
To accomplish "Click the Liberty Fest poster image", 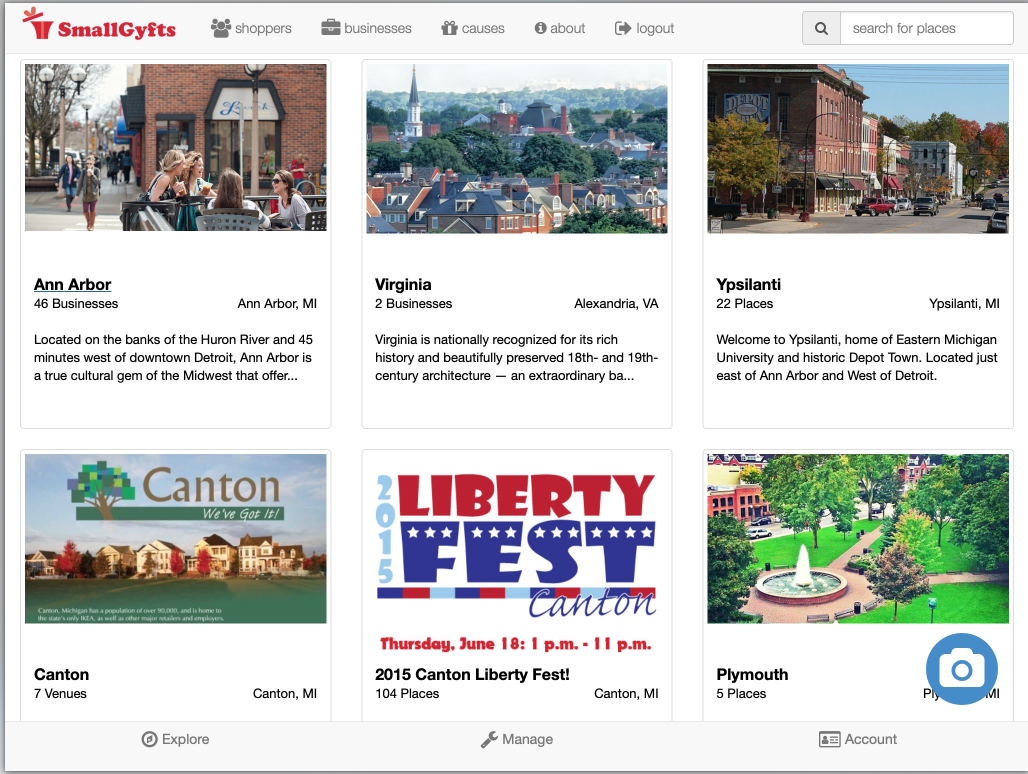I will 517,556.
